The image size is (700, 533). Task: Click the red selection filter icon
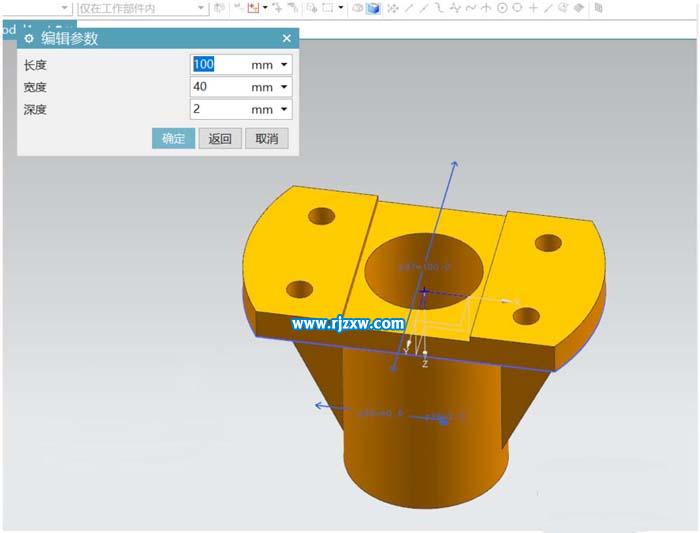[253, 8]
